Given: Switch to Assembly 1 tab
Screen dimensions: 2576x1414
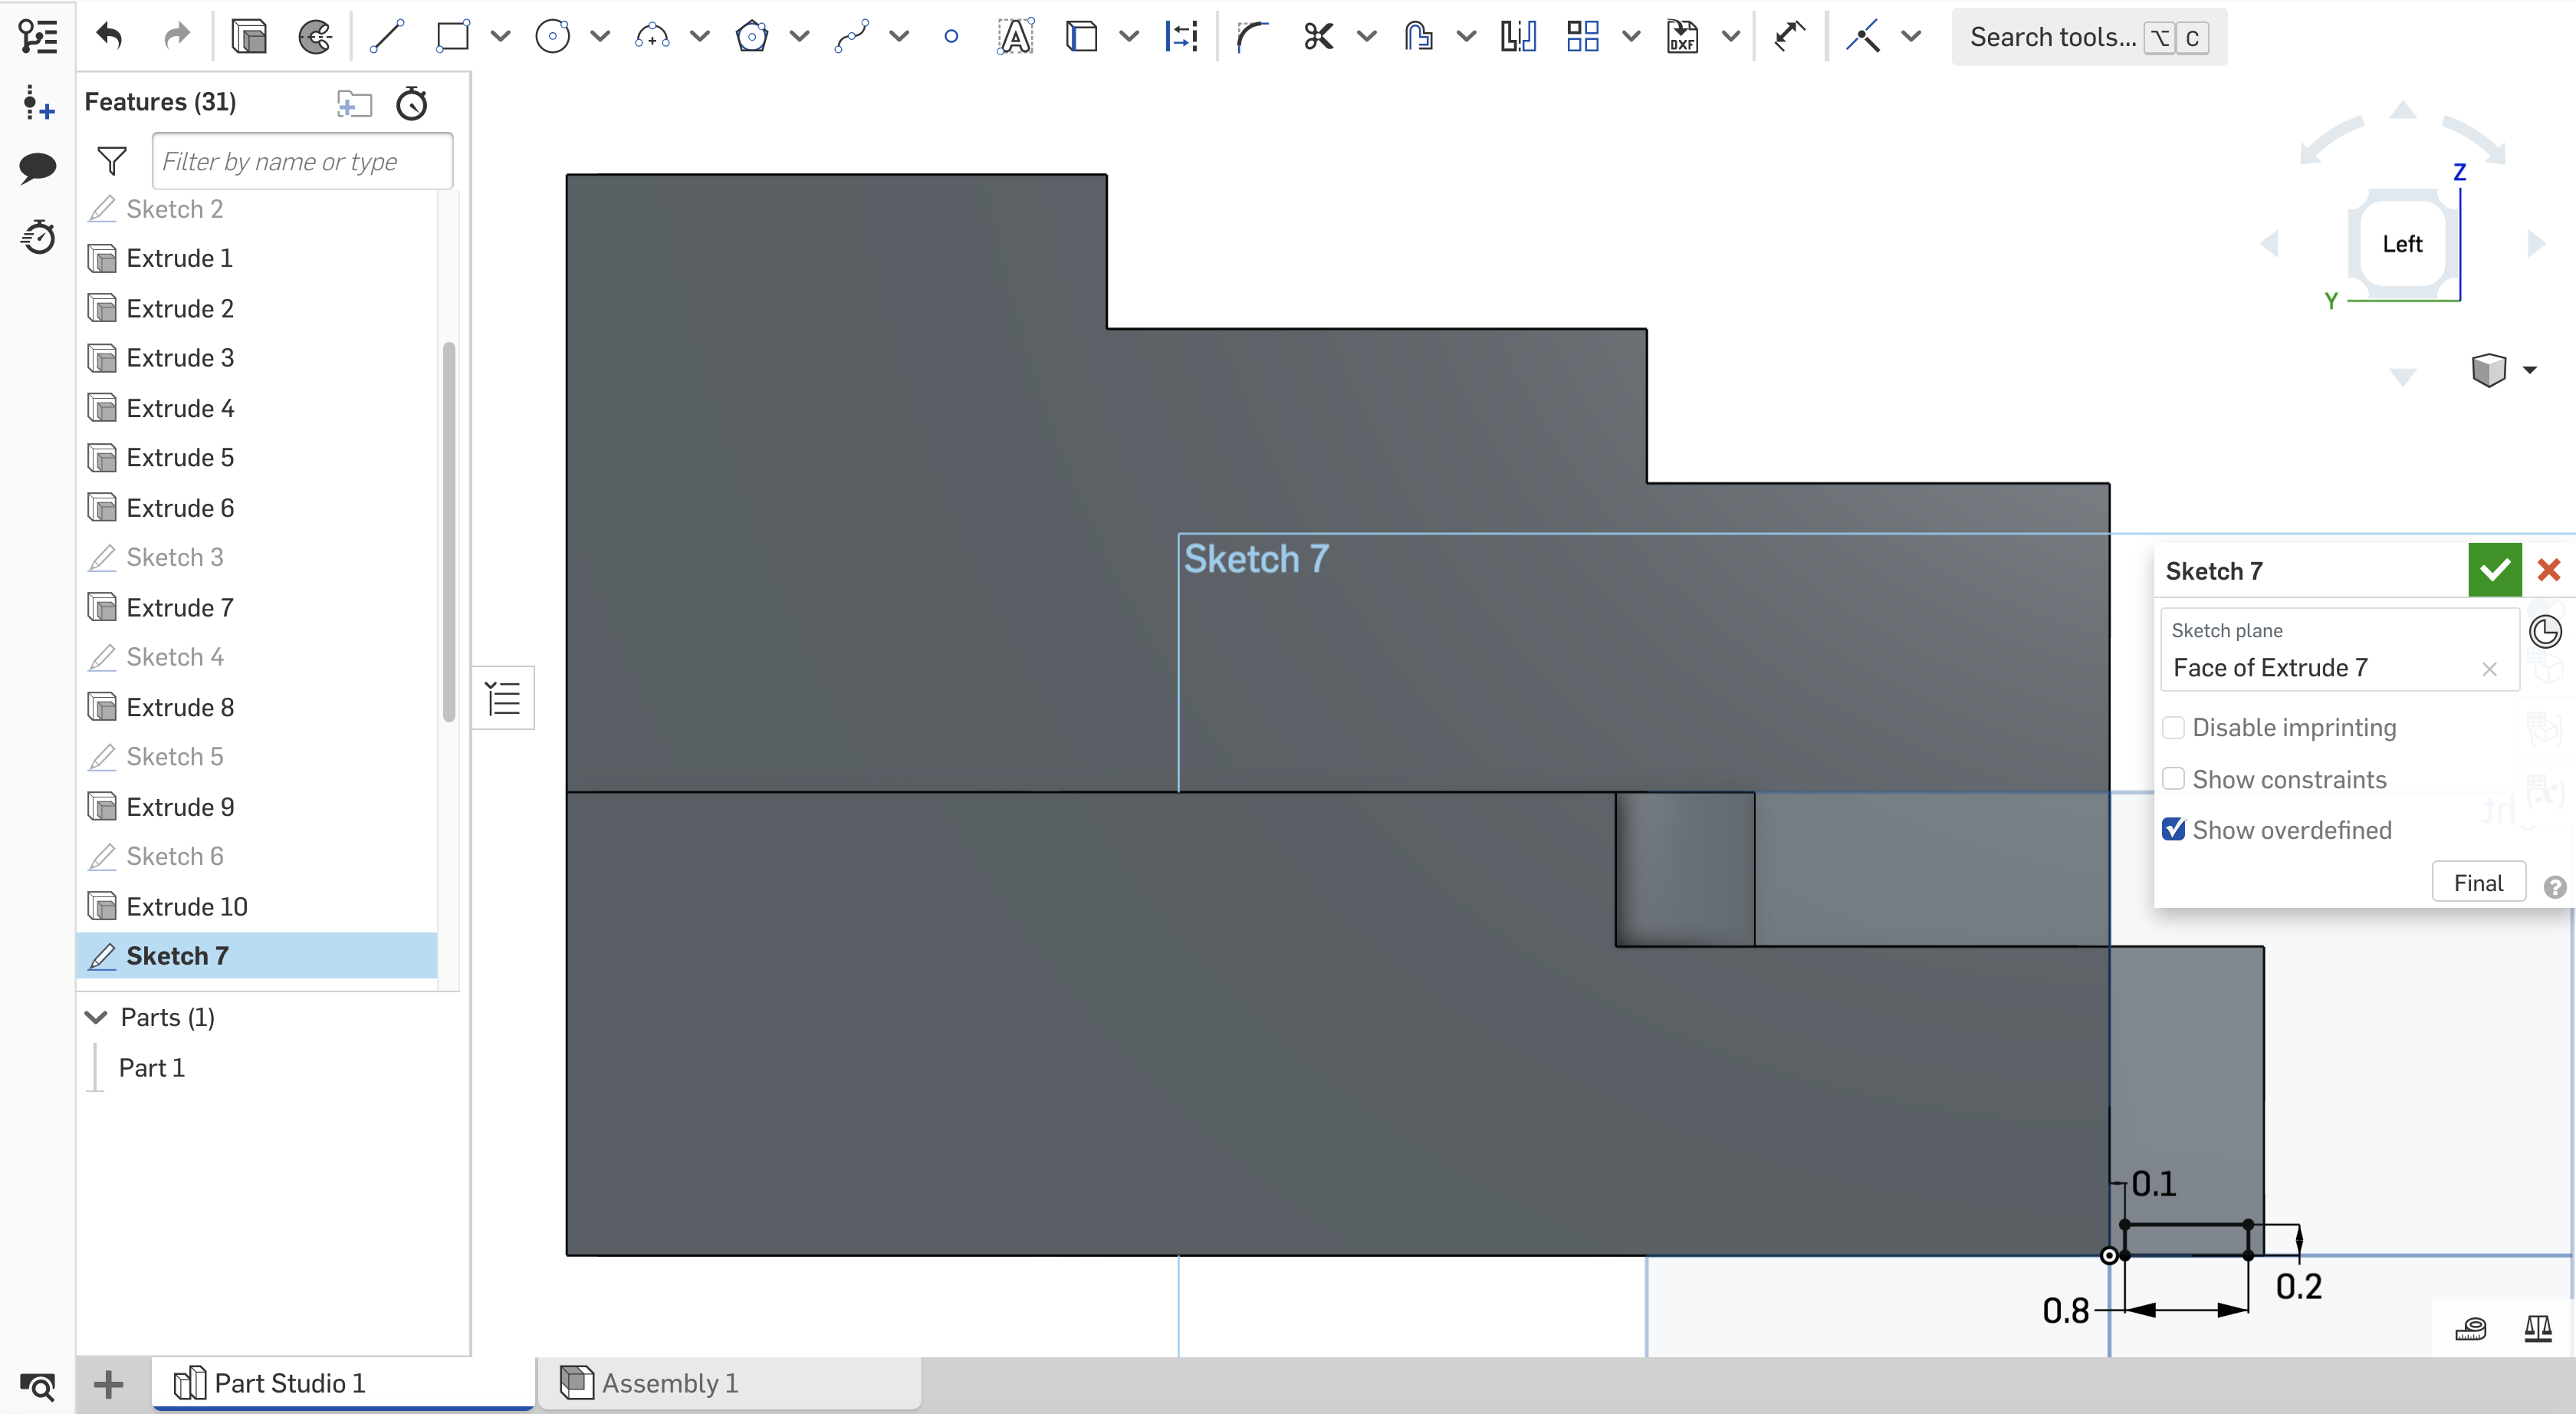Looking at the screenshot, I should click(669, 1381).
